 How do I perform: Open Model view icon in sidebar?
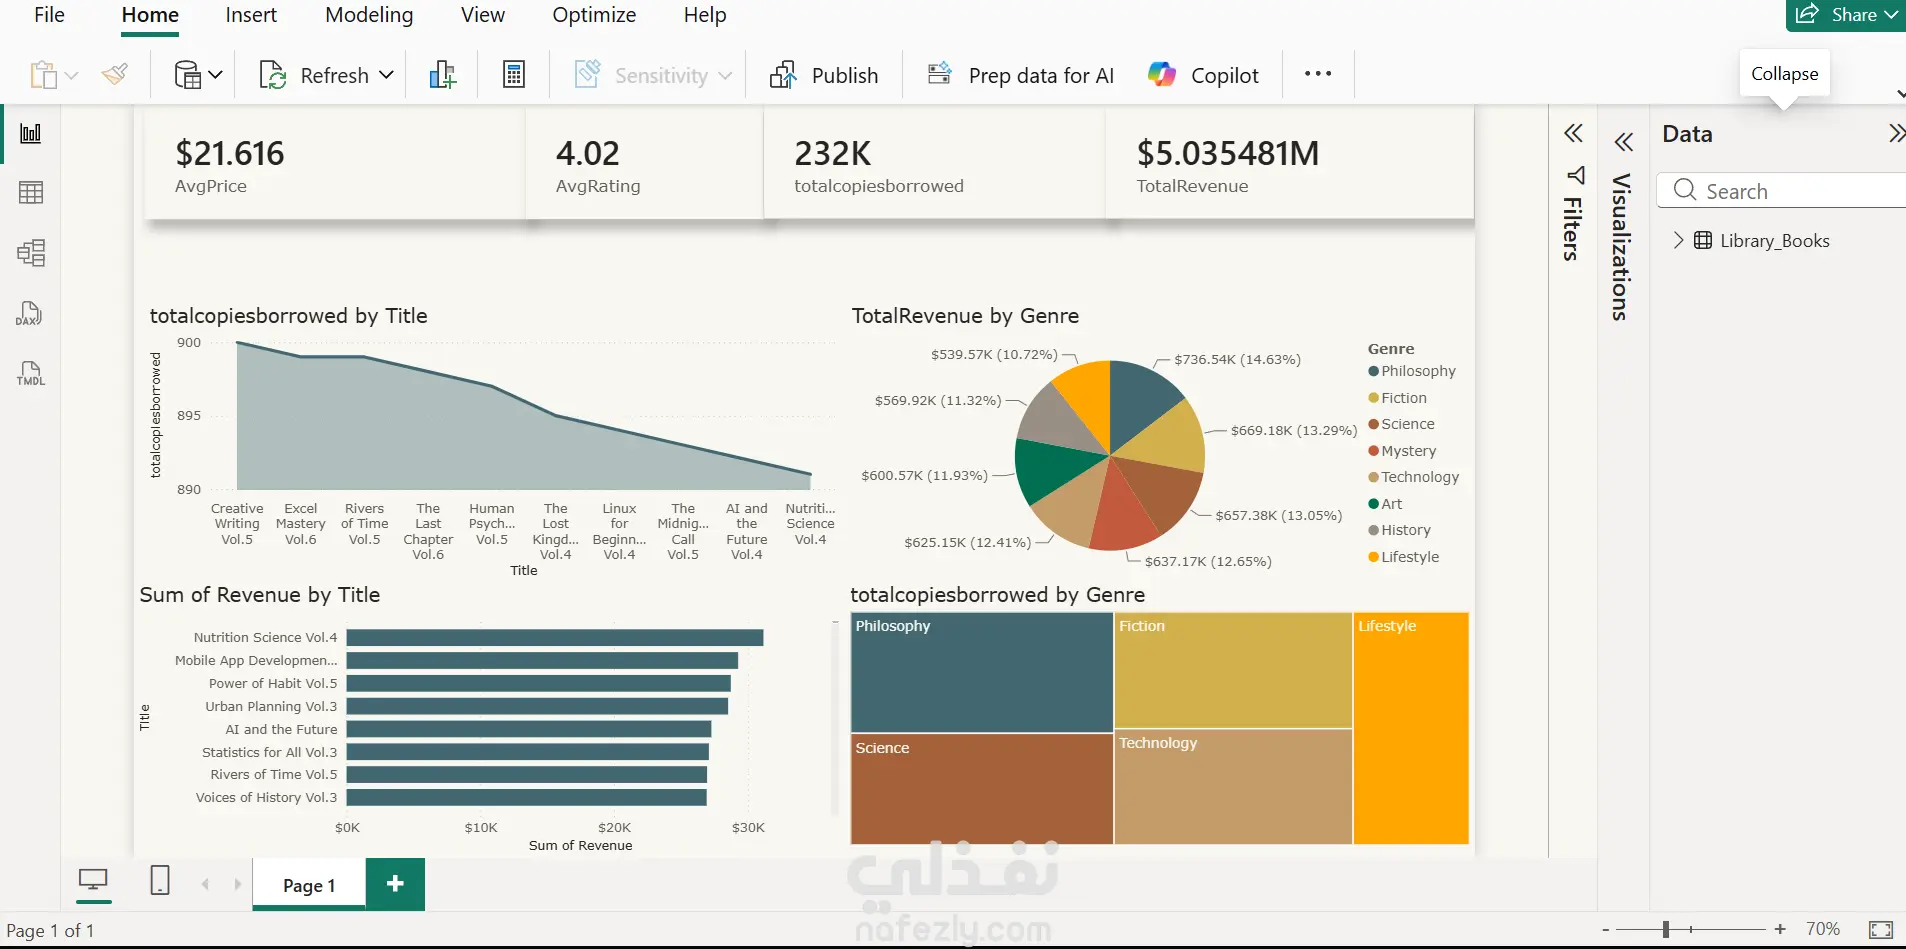31,253
